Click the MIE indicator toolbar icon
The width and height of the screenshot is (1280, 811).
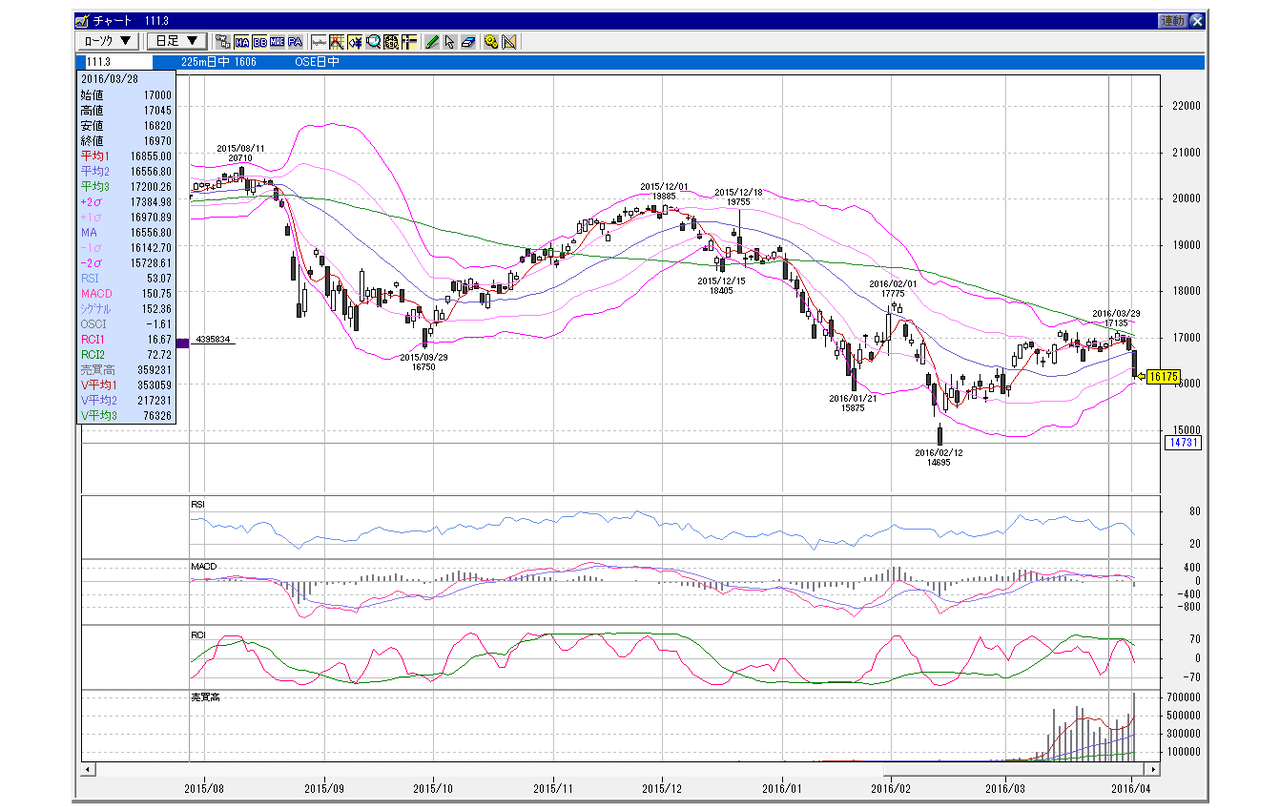click(x=277, y=42)
